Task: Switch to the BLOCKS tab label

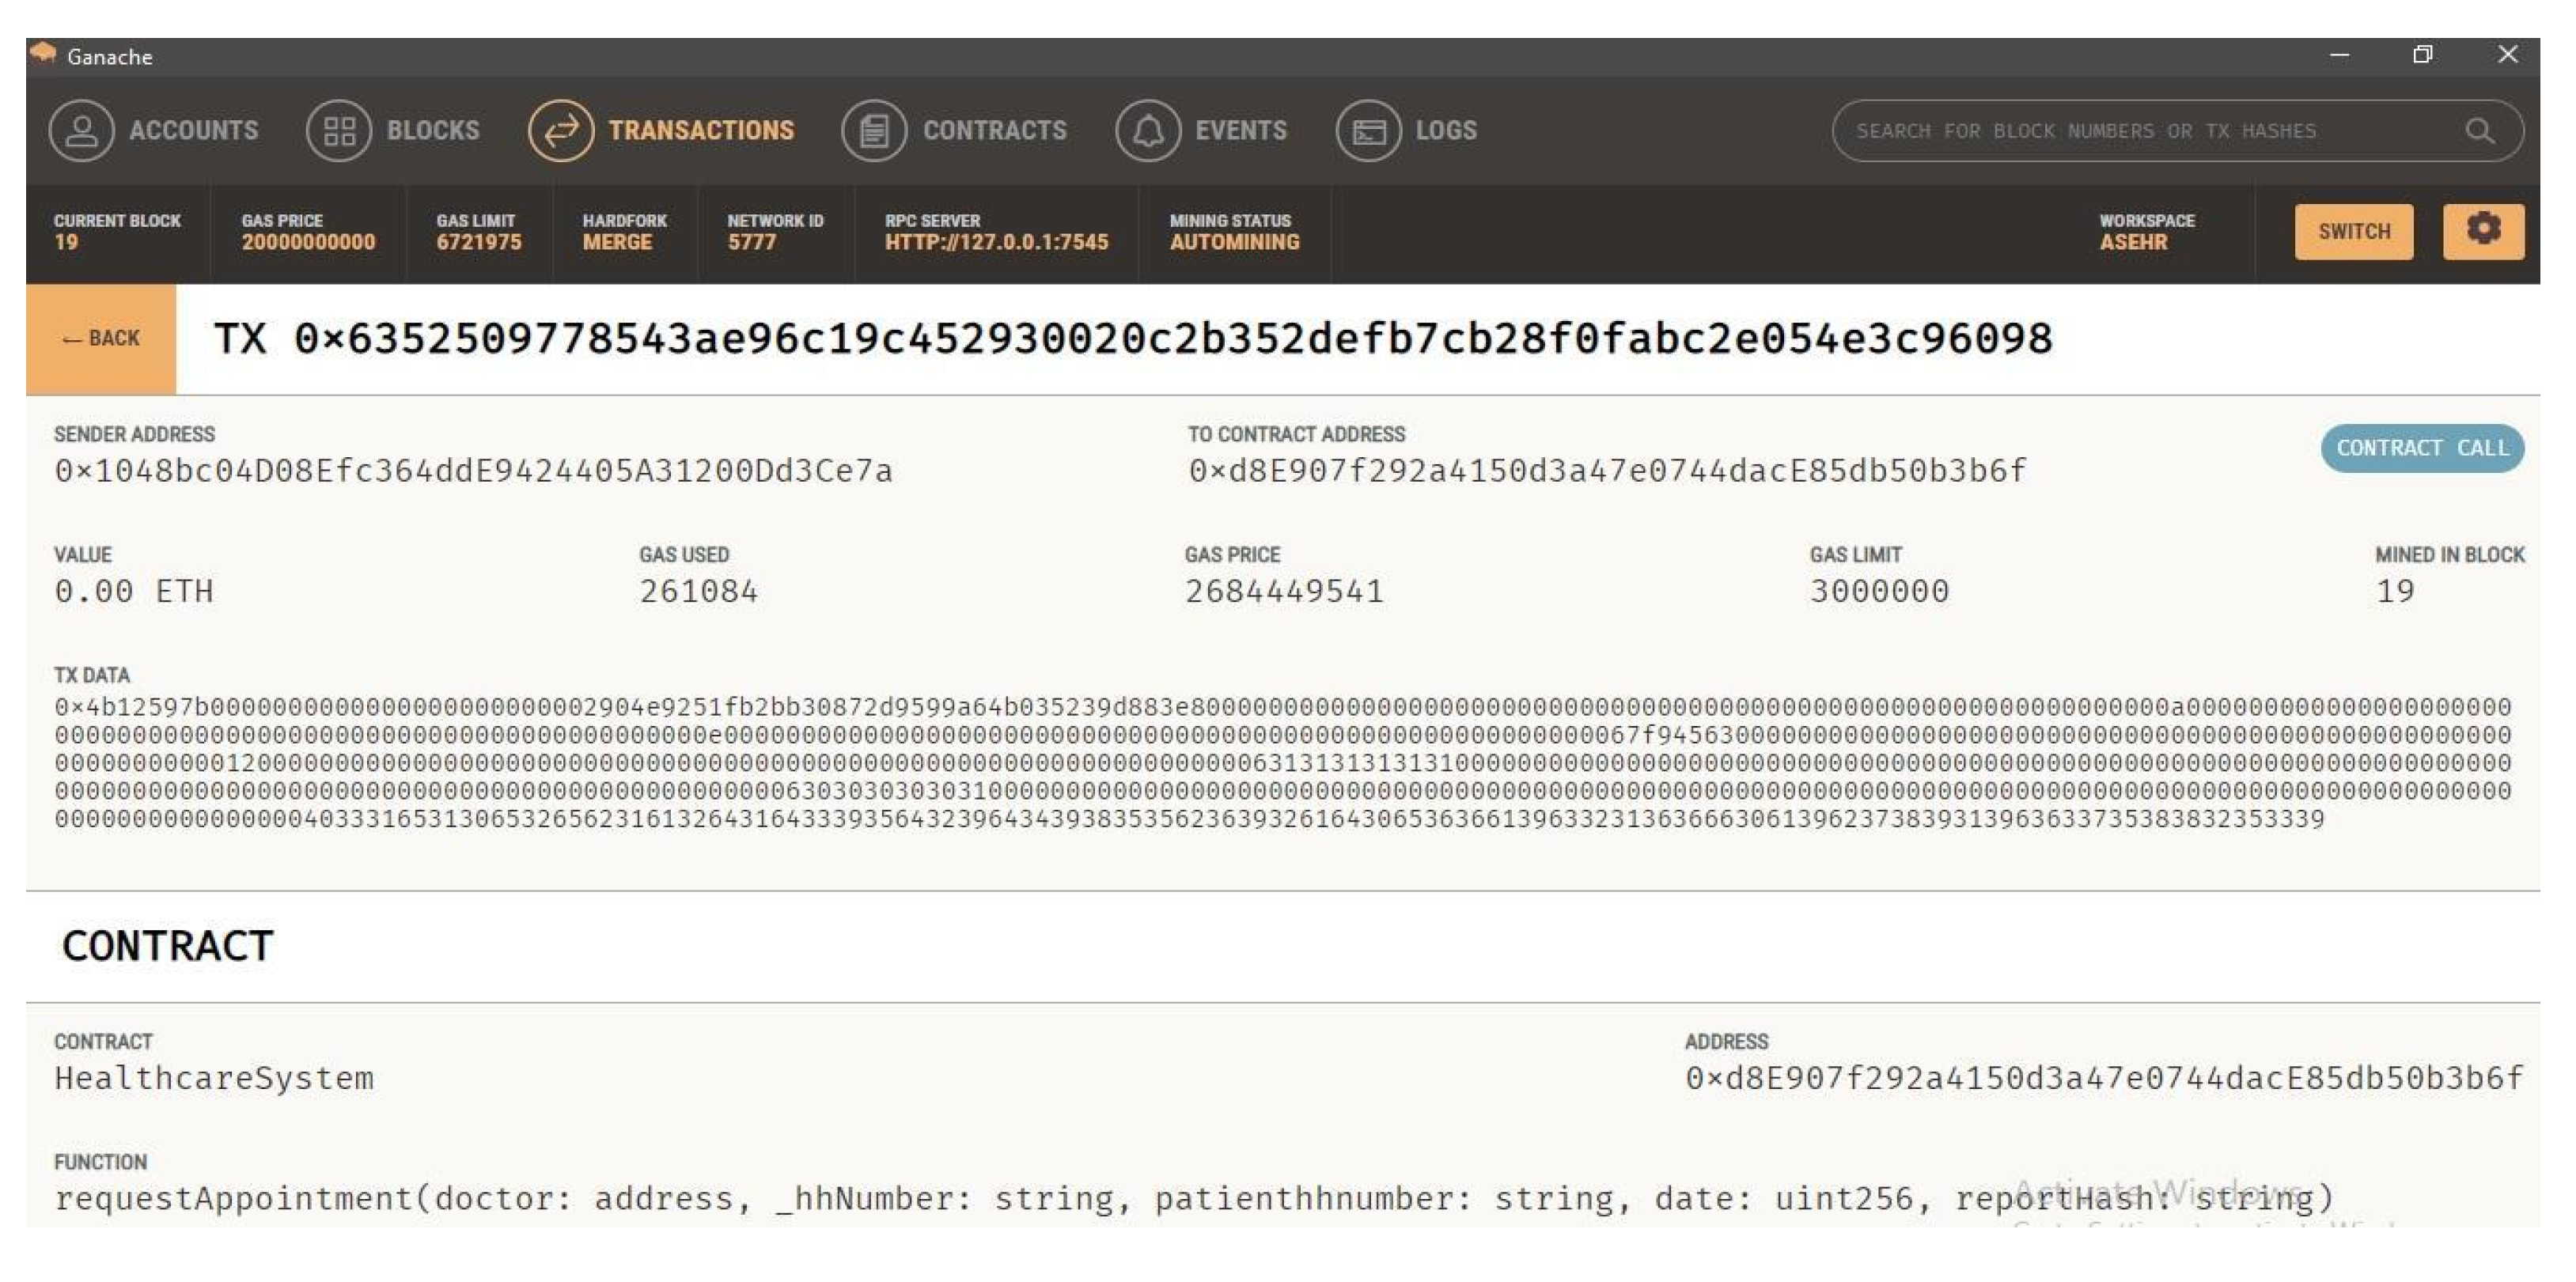Action: [433, 131]
